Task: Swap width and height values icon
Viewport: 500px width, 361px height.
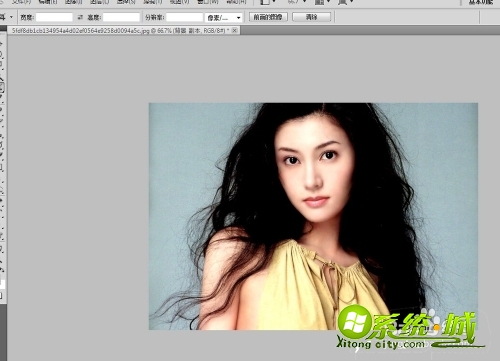Action: point(80,17)
